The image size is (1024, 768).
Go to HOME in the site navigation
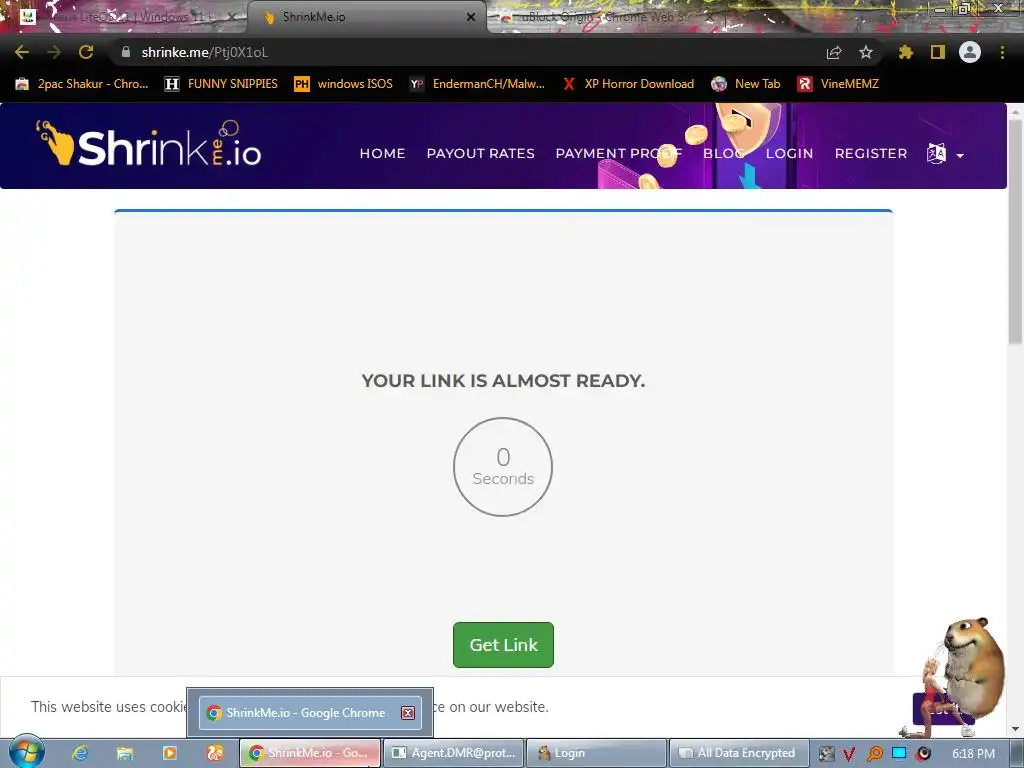coord(382,153)
